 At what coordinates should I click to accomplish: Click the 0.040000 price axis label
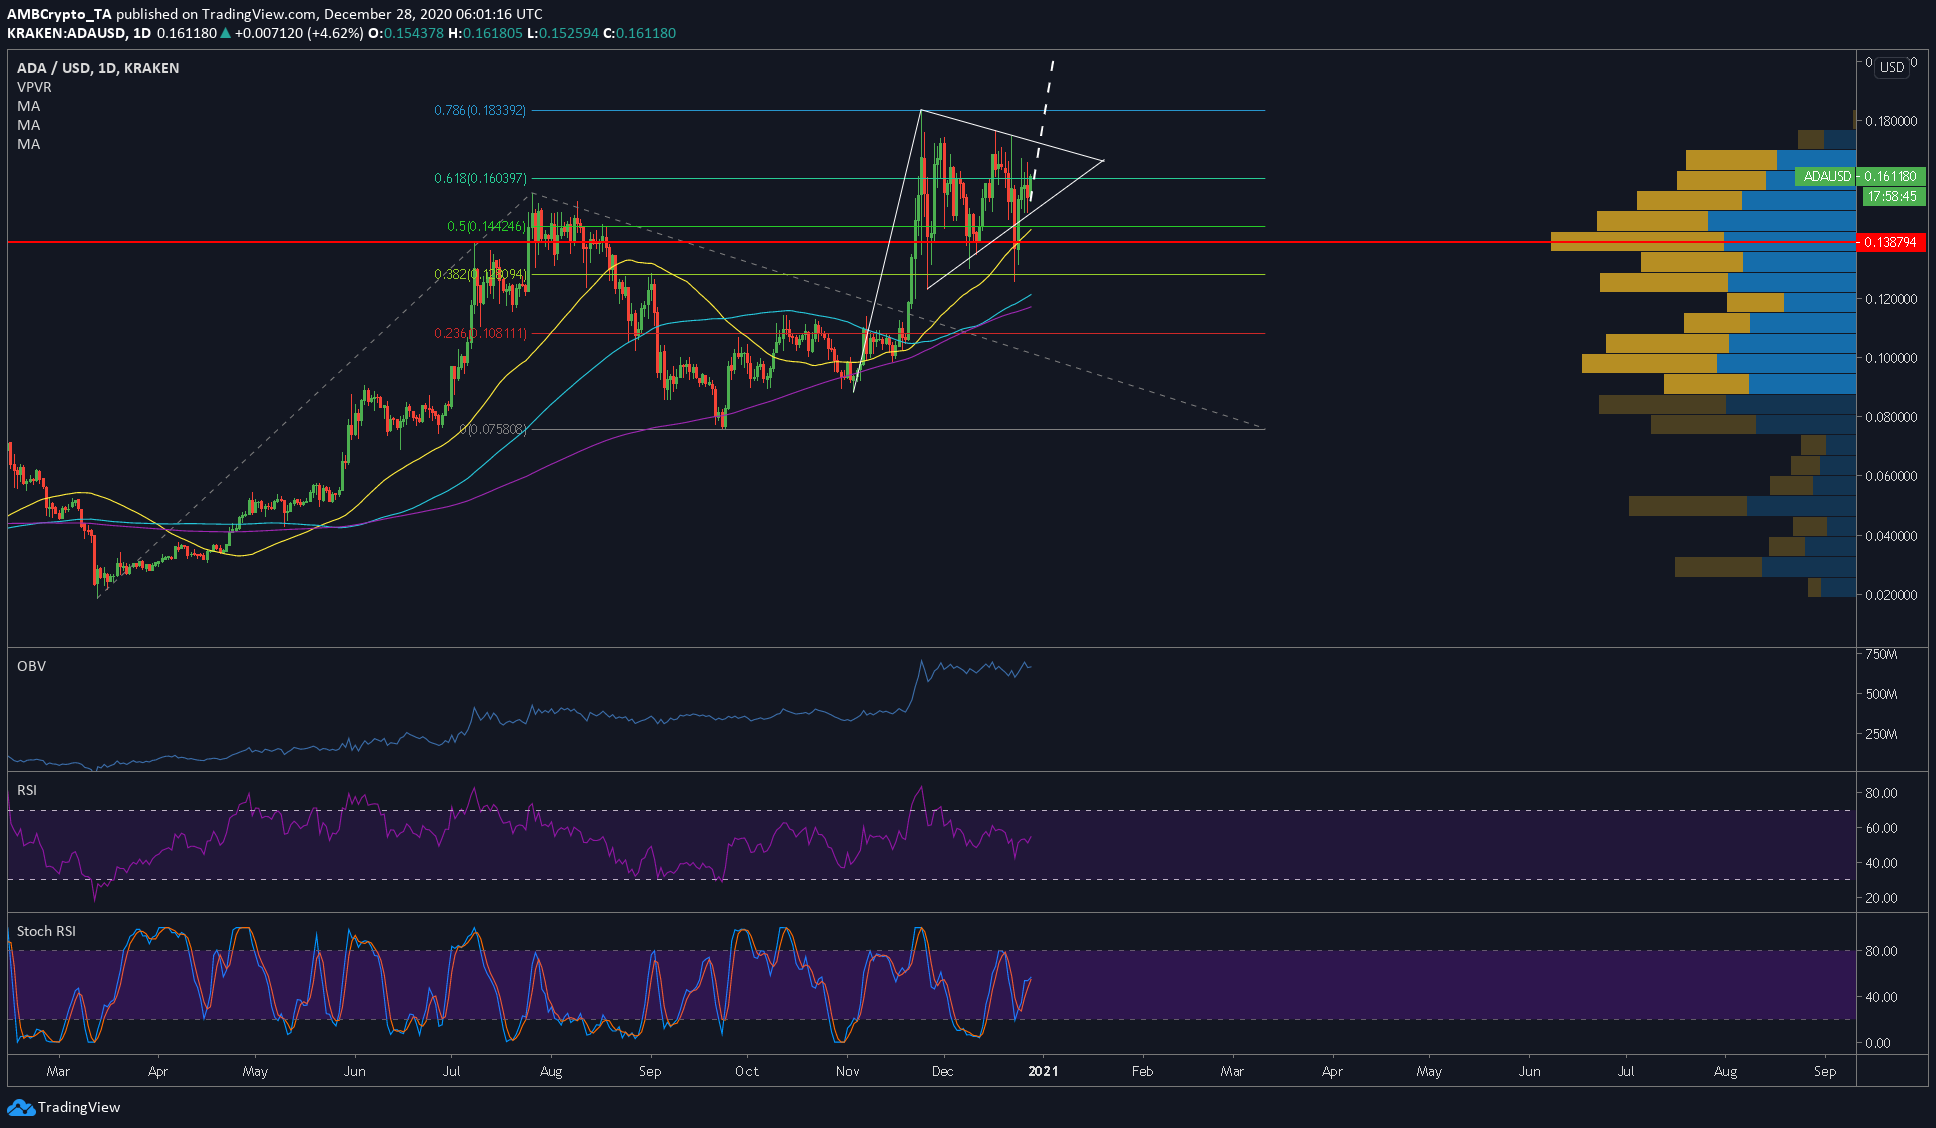(1891, 536)
